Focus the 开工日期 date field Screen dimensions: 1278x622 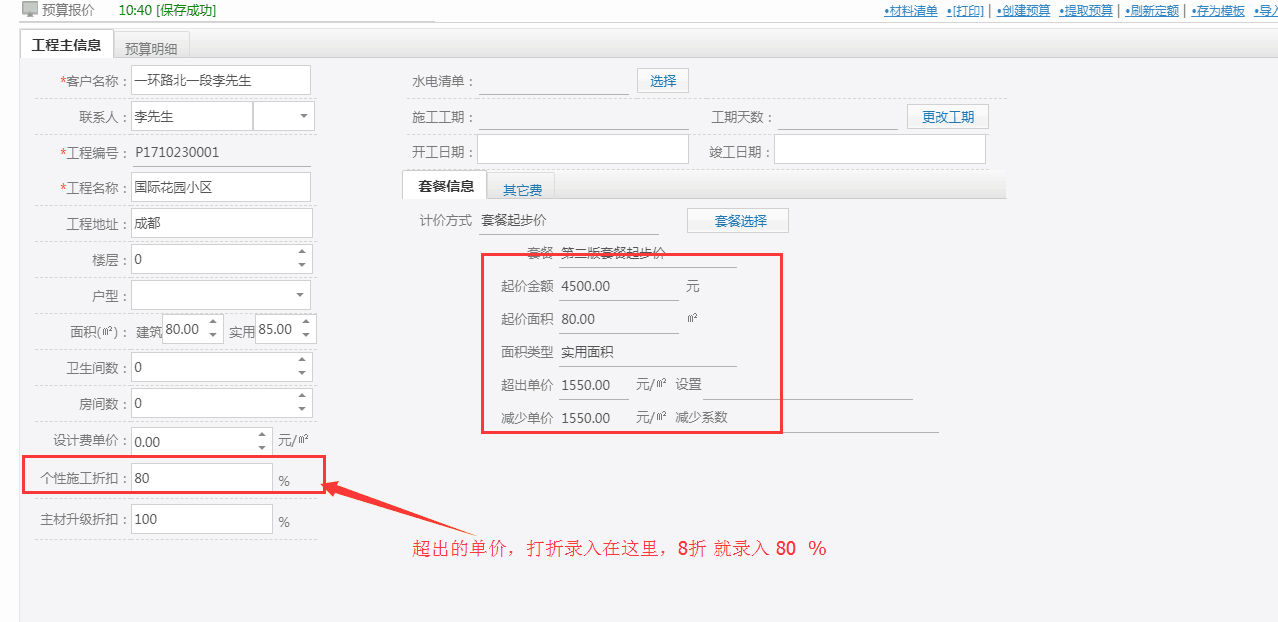(x=582, y=151)
